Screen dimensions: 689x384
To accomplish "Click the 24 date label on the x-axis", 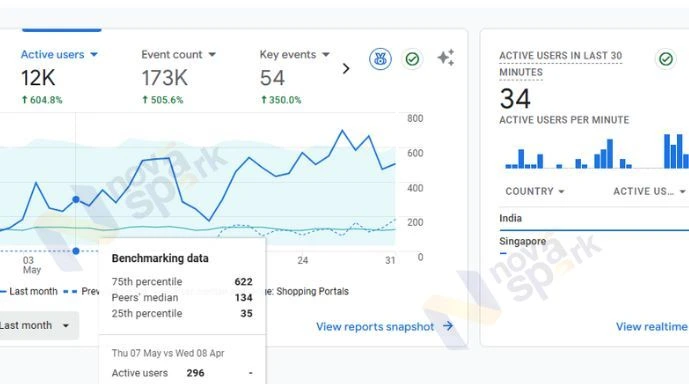I will click(302, 261).
